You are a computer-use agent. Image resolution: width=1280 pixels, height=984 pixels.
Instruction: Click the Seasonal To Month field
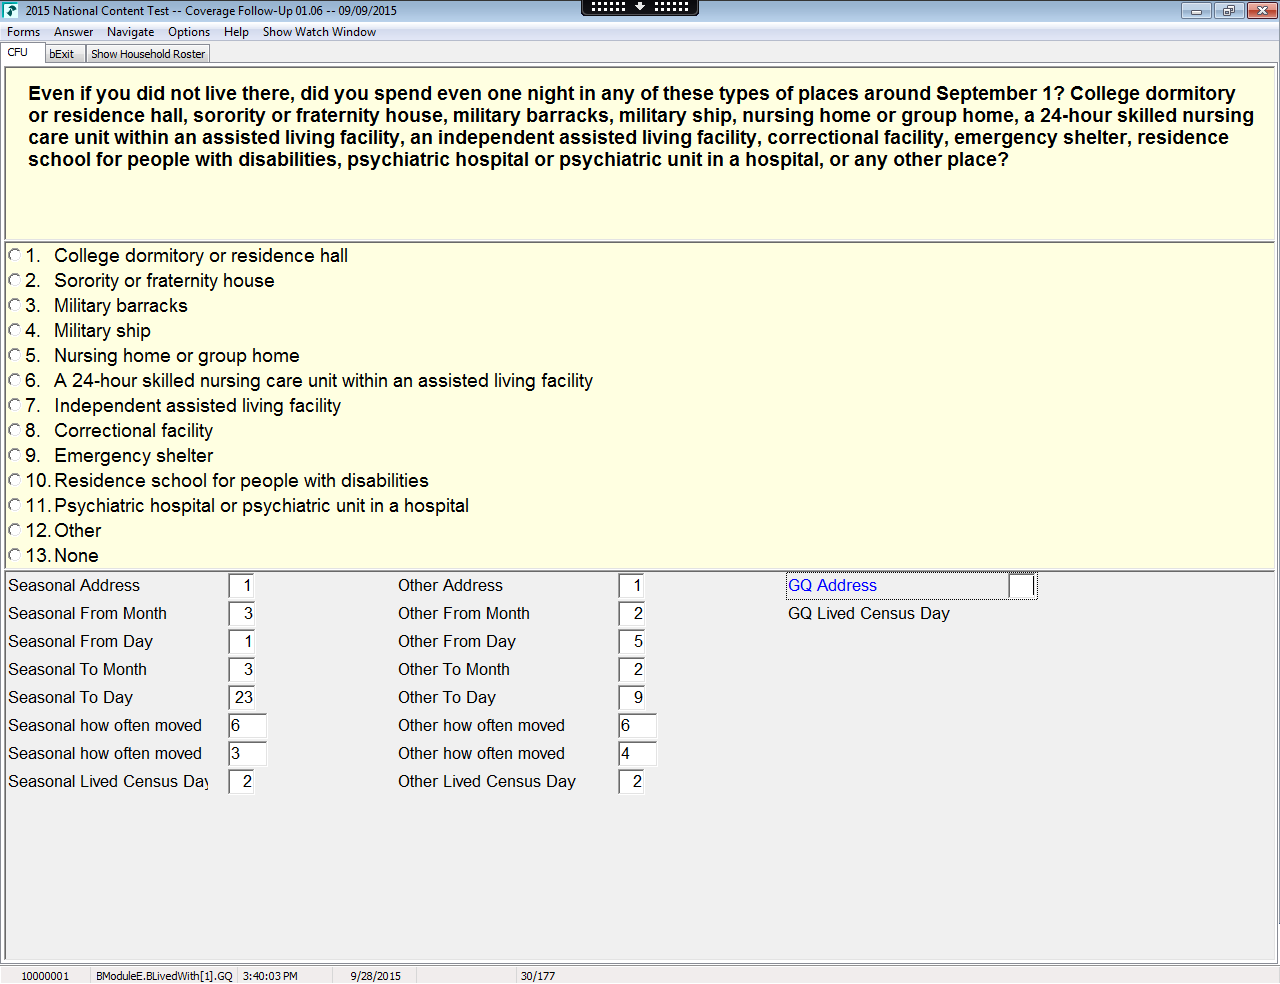[x=241, y=670]
